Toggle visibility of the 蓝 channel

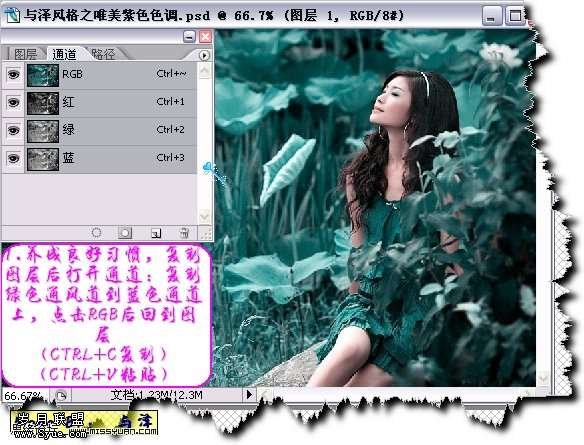tap(13, 158)
